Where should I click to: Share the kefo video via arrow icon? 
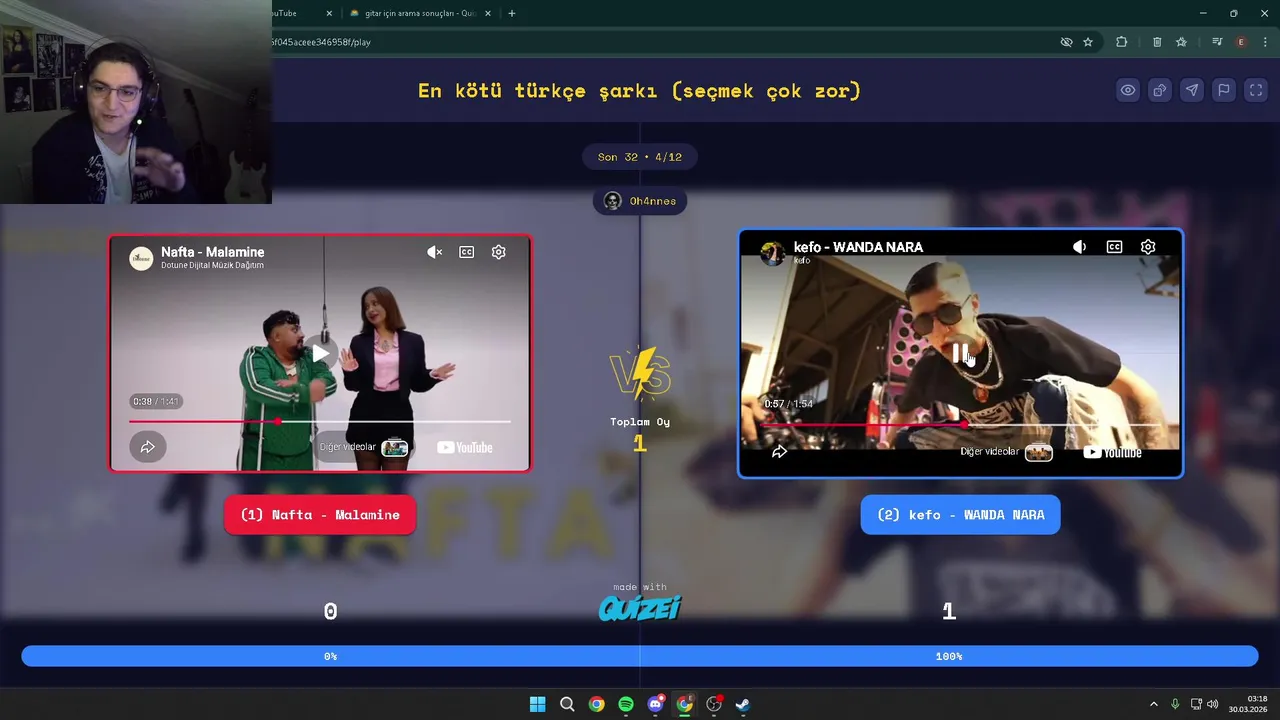(x=780, y=452)
